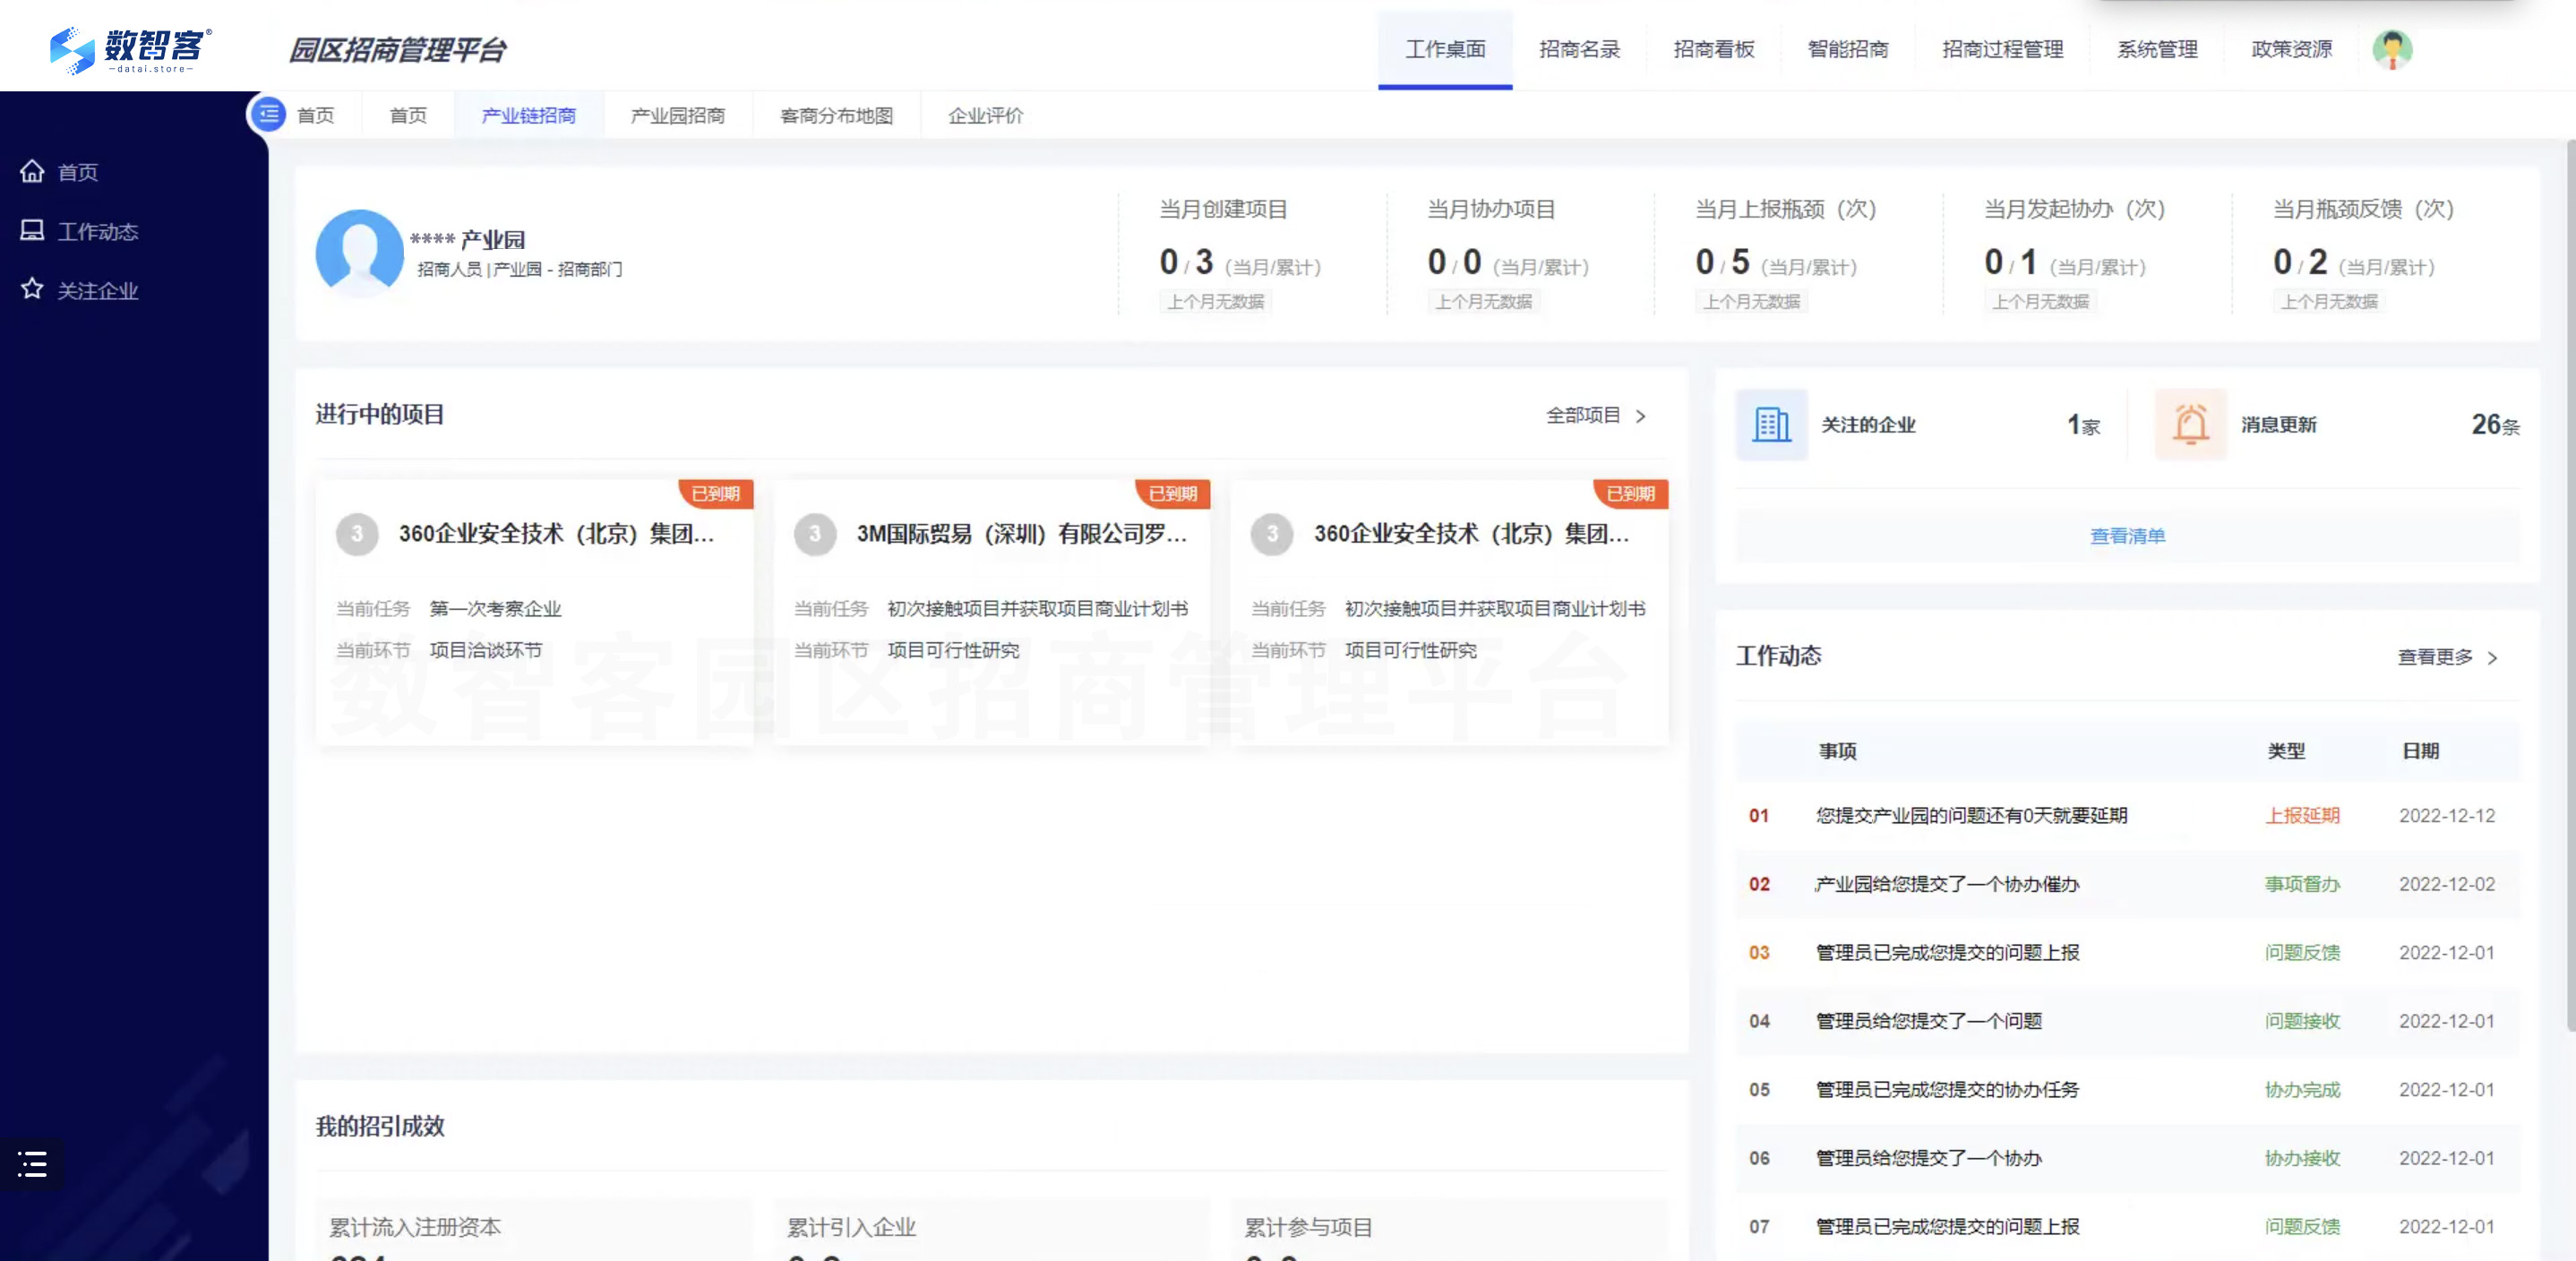Toggle the blue sidebar collapse button
This screenshot has width=2576, height=1261.
[268, 115]
